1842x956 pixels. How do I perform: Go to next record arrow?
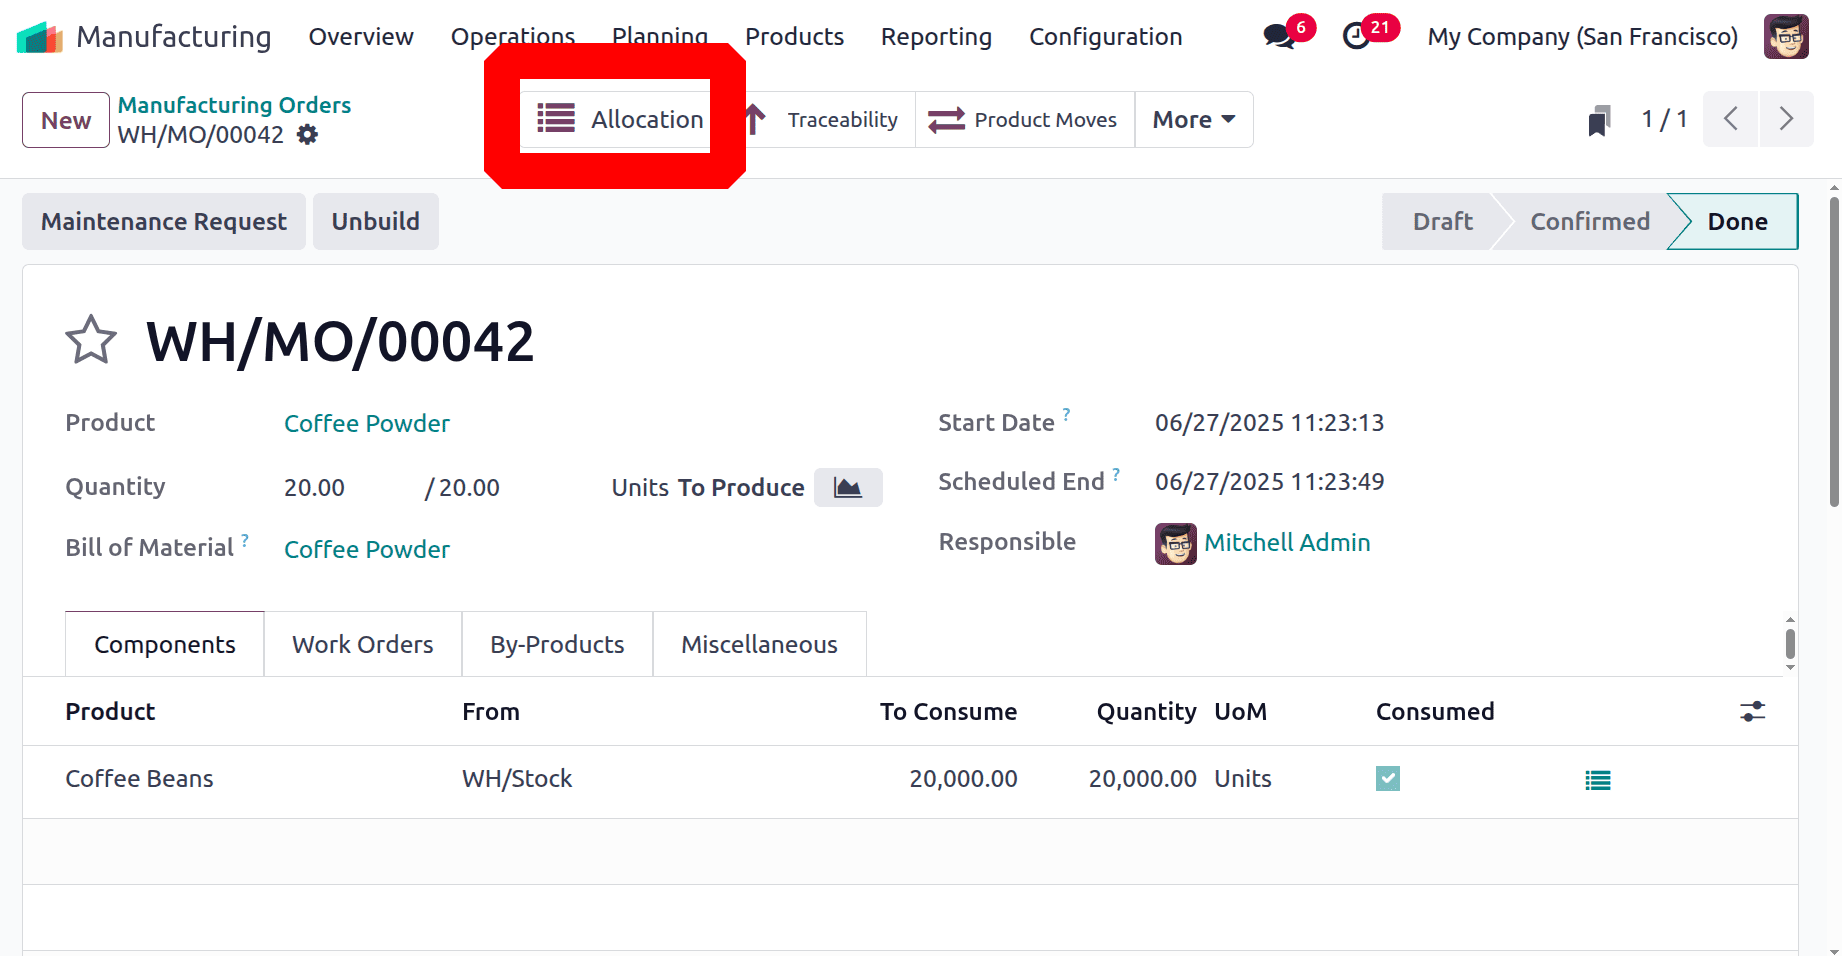click(x=1786, y=119)
